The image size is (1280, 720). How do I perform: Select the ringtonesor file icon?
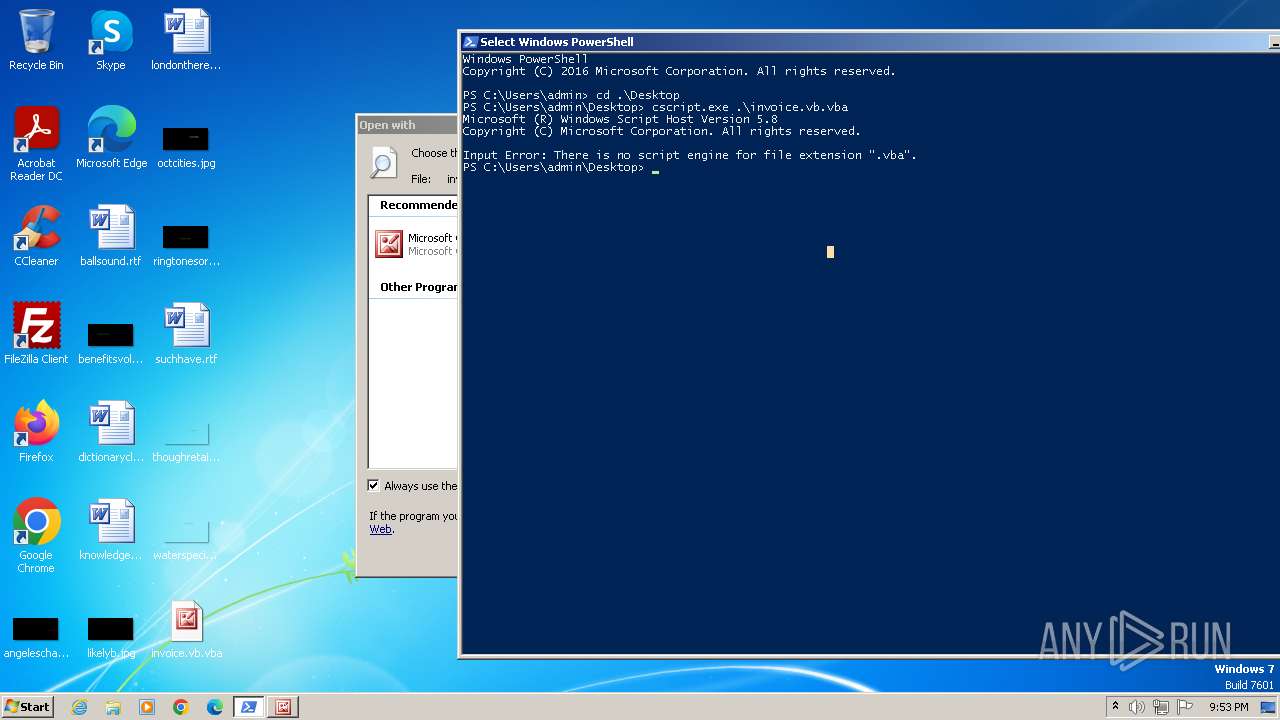click(x=186, y=244)
